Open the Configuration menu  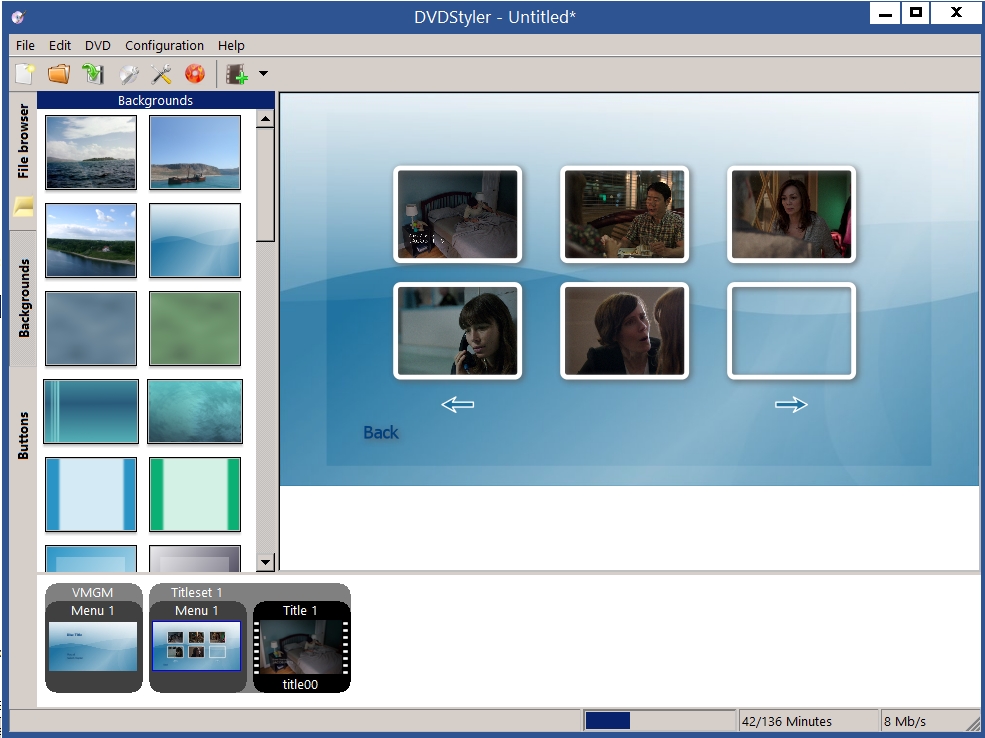point(164,45)
